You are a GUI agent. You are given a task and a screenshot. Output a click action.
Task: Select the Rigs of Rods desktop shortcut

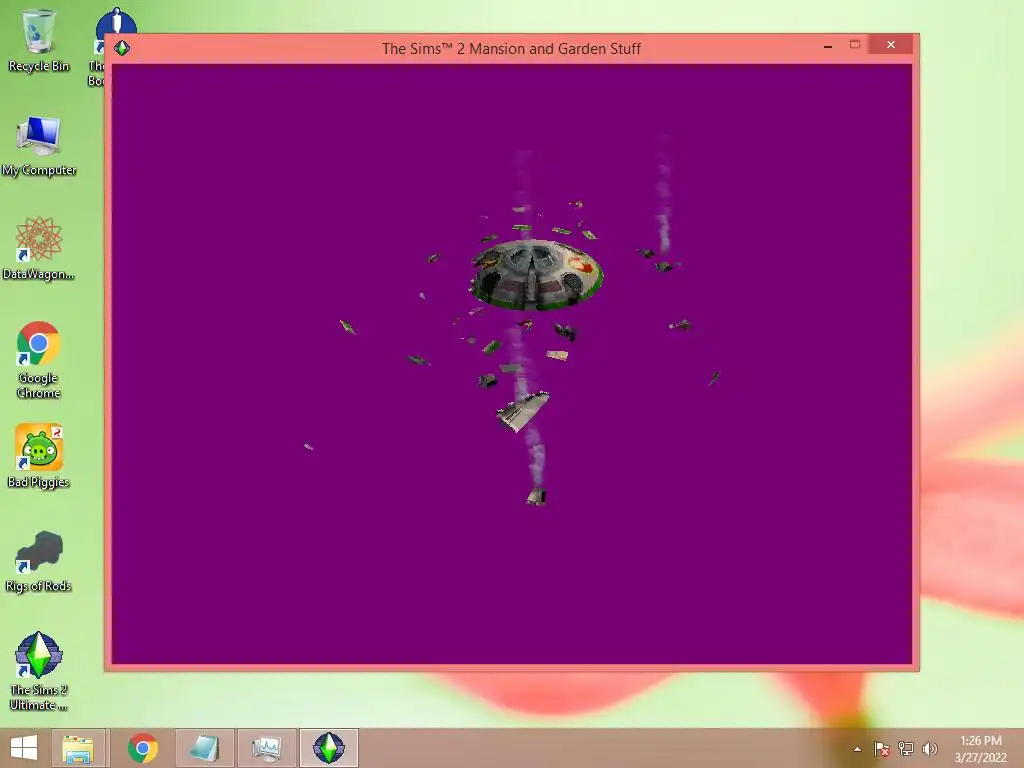(x=39, y=562)
